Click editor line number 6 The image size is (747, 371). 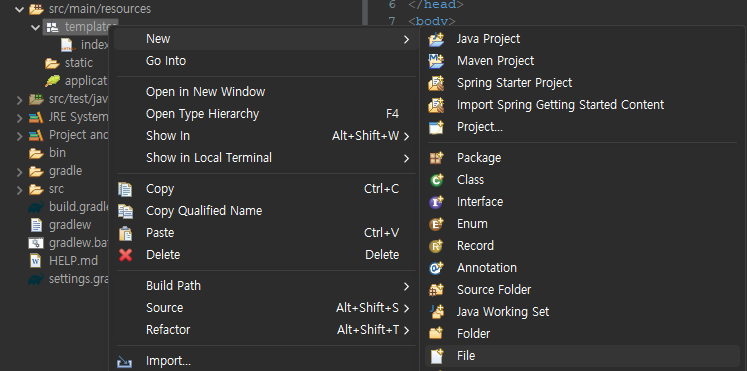pos(392,5)
